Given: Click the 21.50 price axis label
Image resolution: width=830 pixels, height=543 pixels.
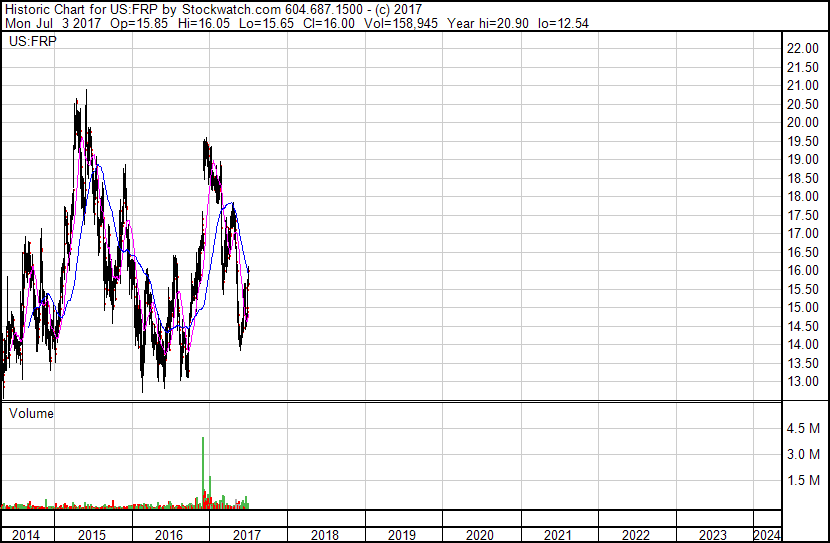Looking at the screenshot, I should [802, 67].
